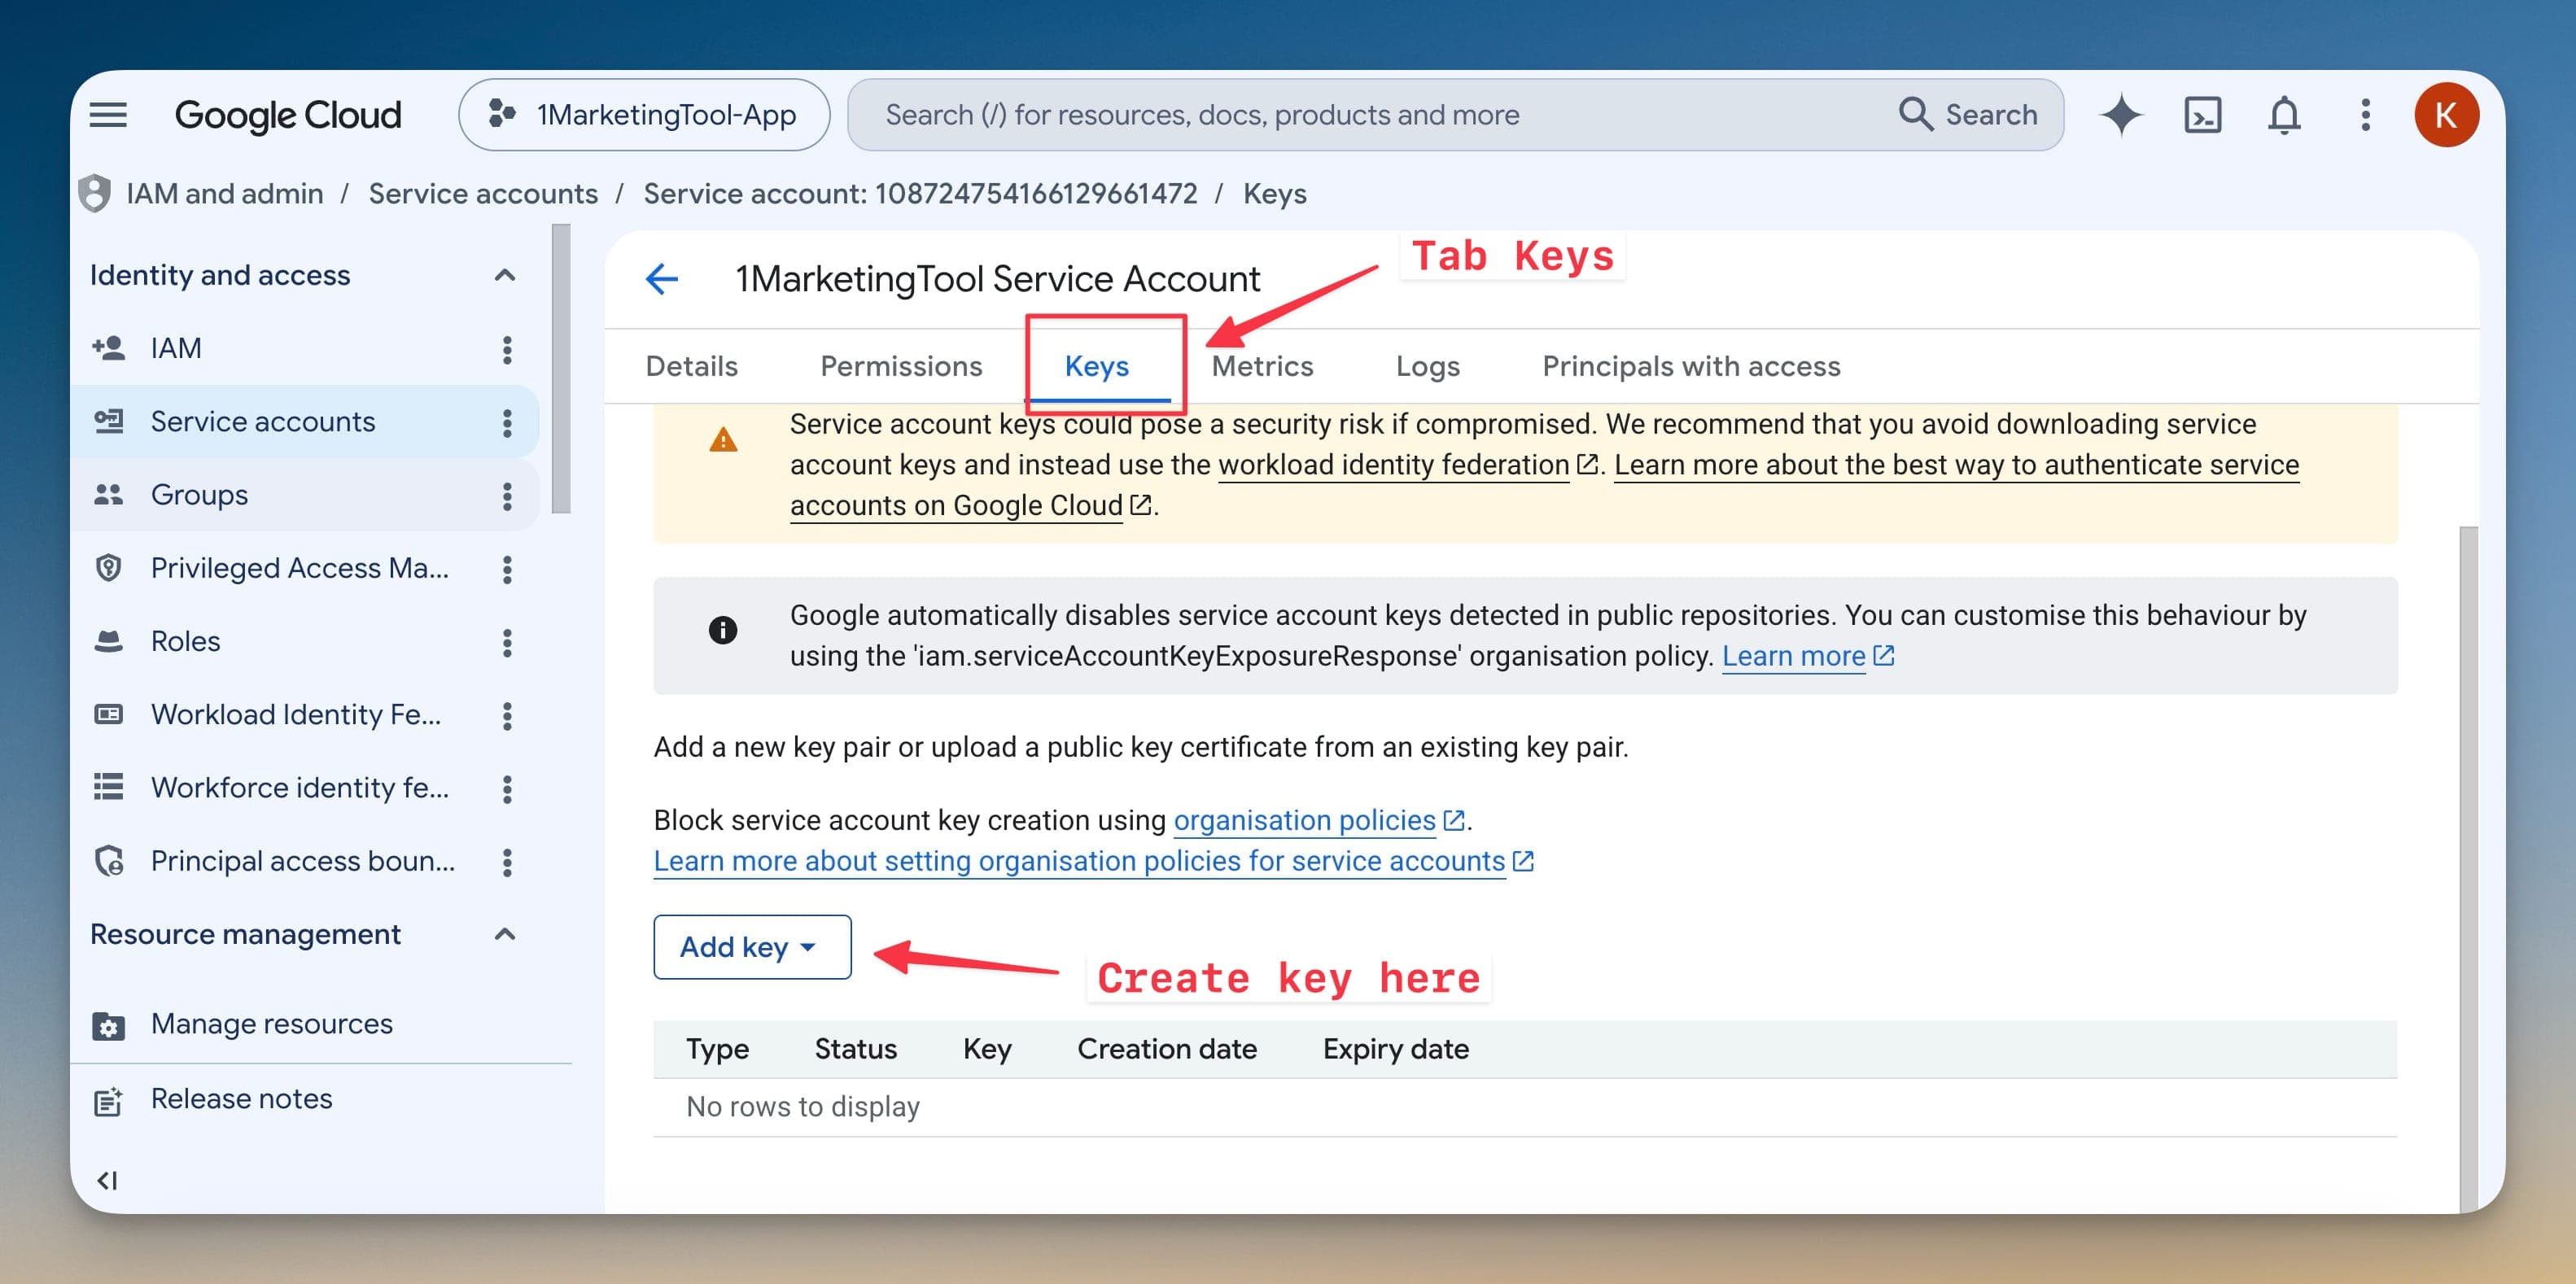The width and height of the screenshot is (2576, 1284).
Task: Click the search magnifier button
Action: (x=1967, y=115)
